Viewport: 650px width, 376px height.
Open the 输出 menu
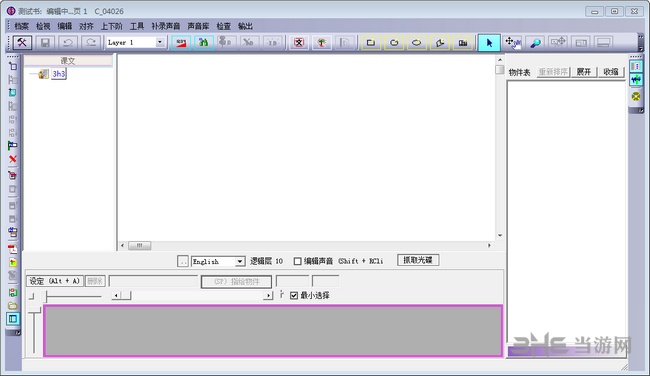245,26
